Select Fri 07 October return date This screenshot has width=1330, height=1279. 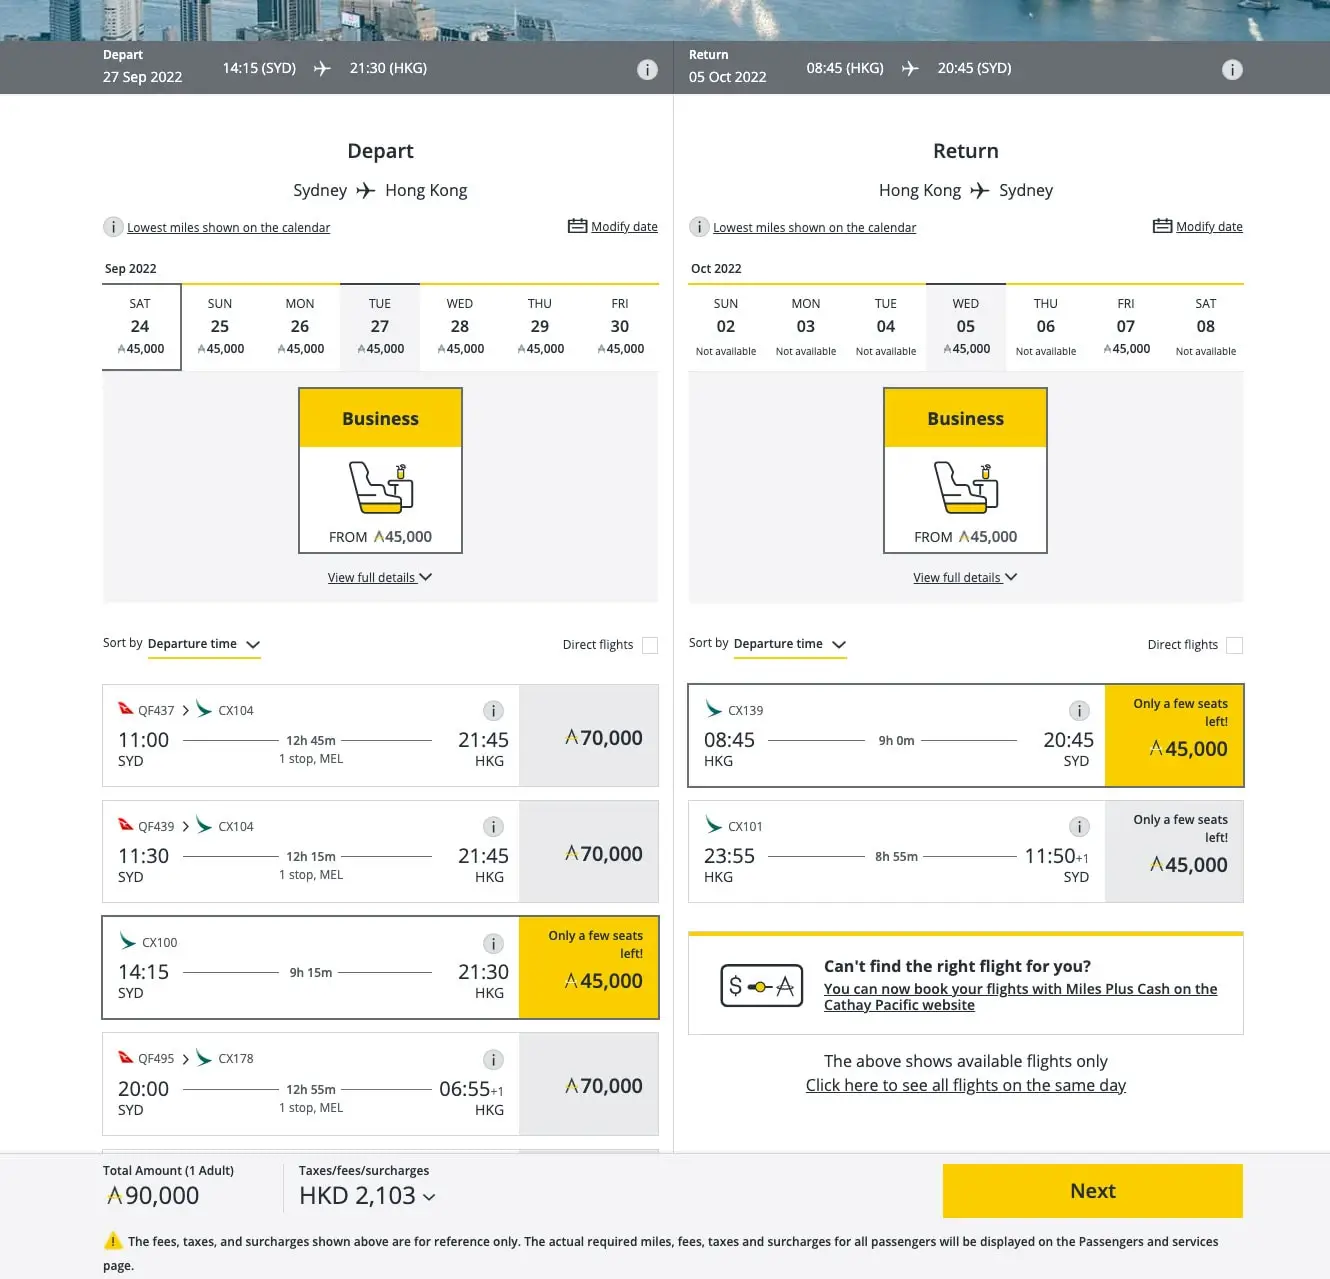pos(1126,327)
